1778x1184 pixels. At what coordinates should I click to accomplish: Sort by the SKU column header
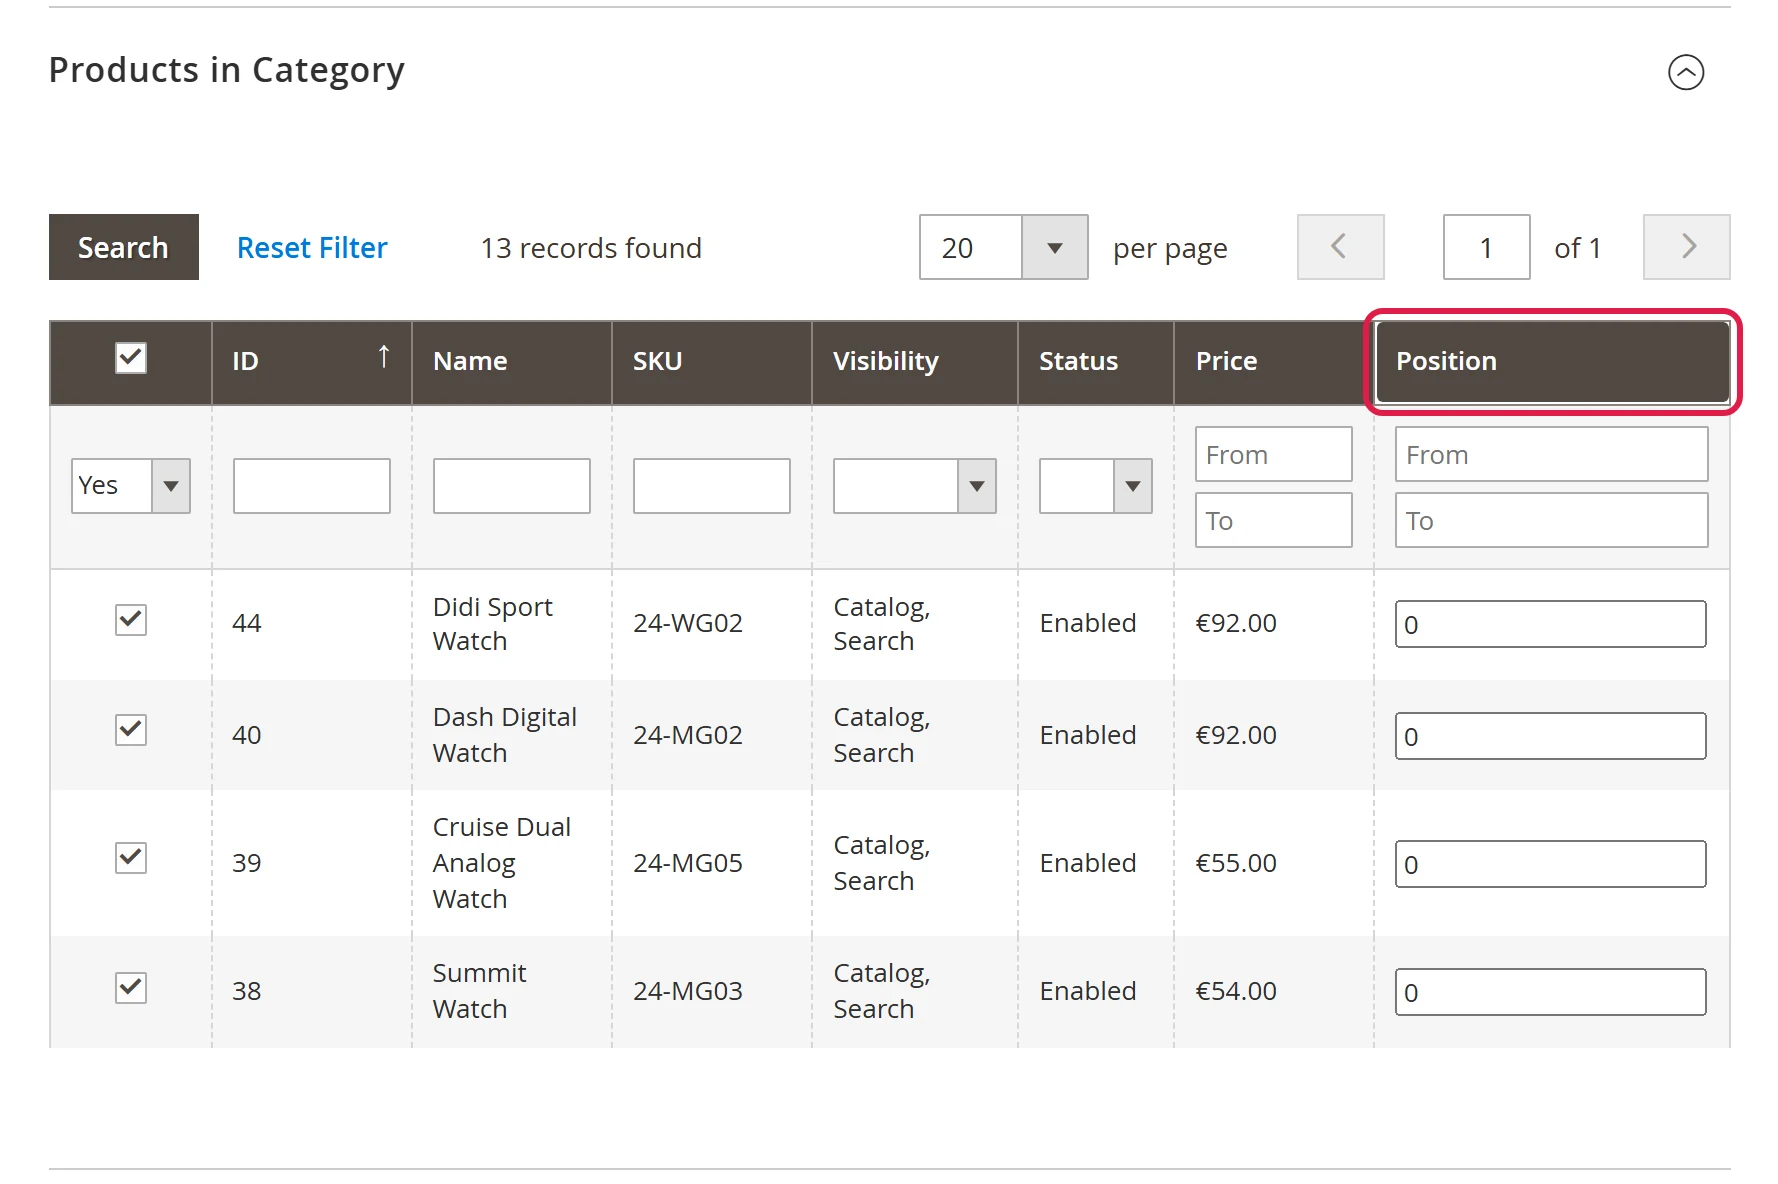click(x=711, y=362)
